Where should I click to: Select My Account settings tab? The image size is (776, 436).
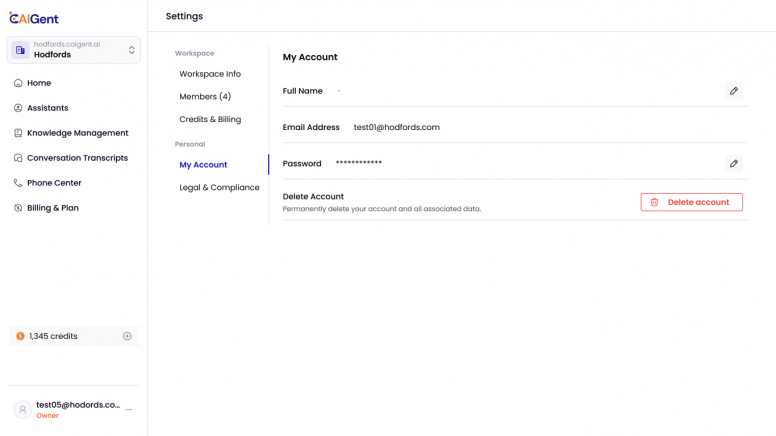203,165
